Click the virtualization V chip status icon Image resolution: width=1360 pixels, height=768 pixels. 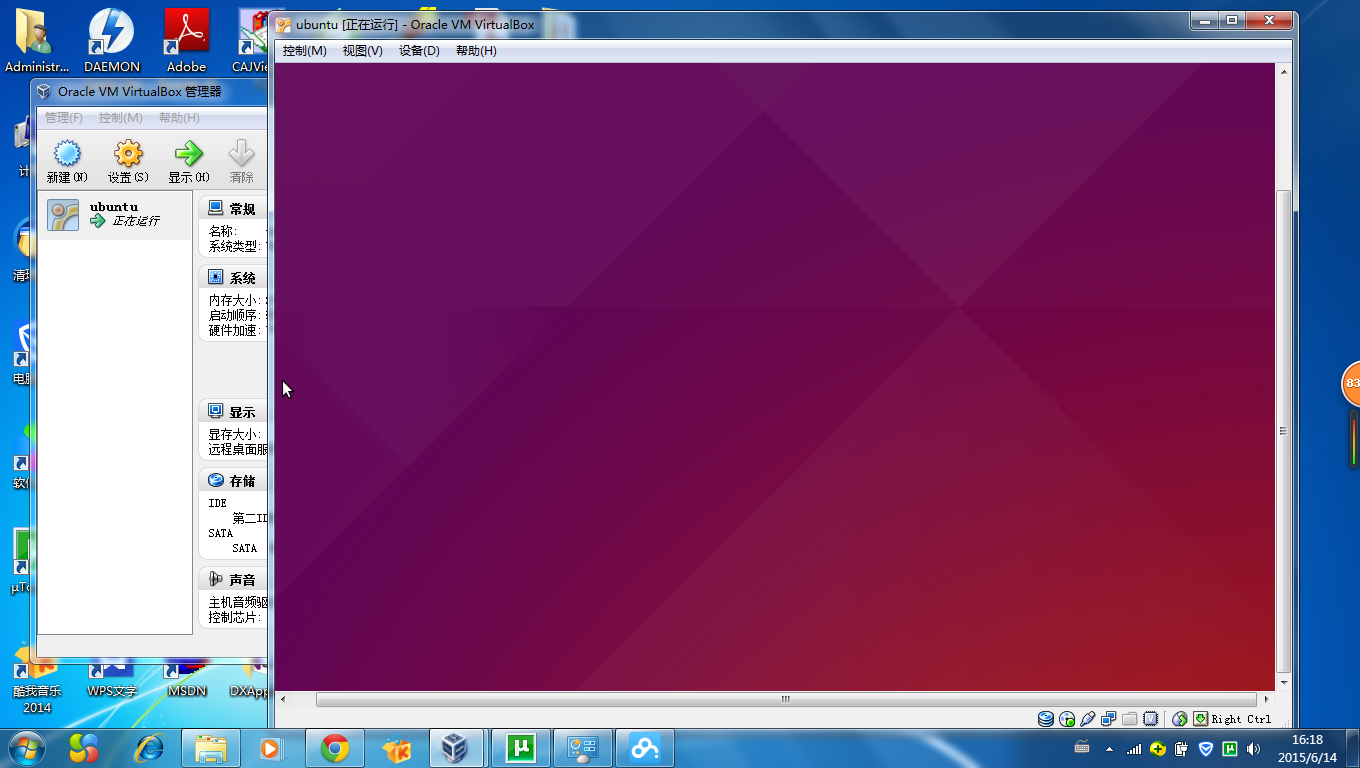[x=1151, y=719]
